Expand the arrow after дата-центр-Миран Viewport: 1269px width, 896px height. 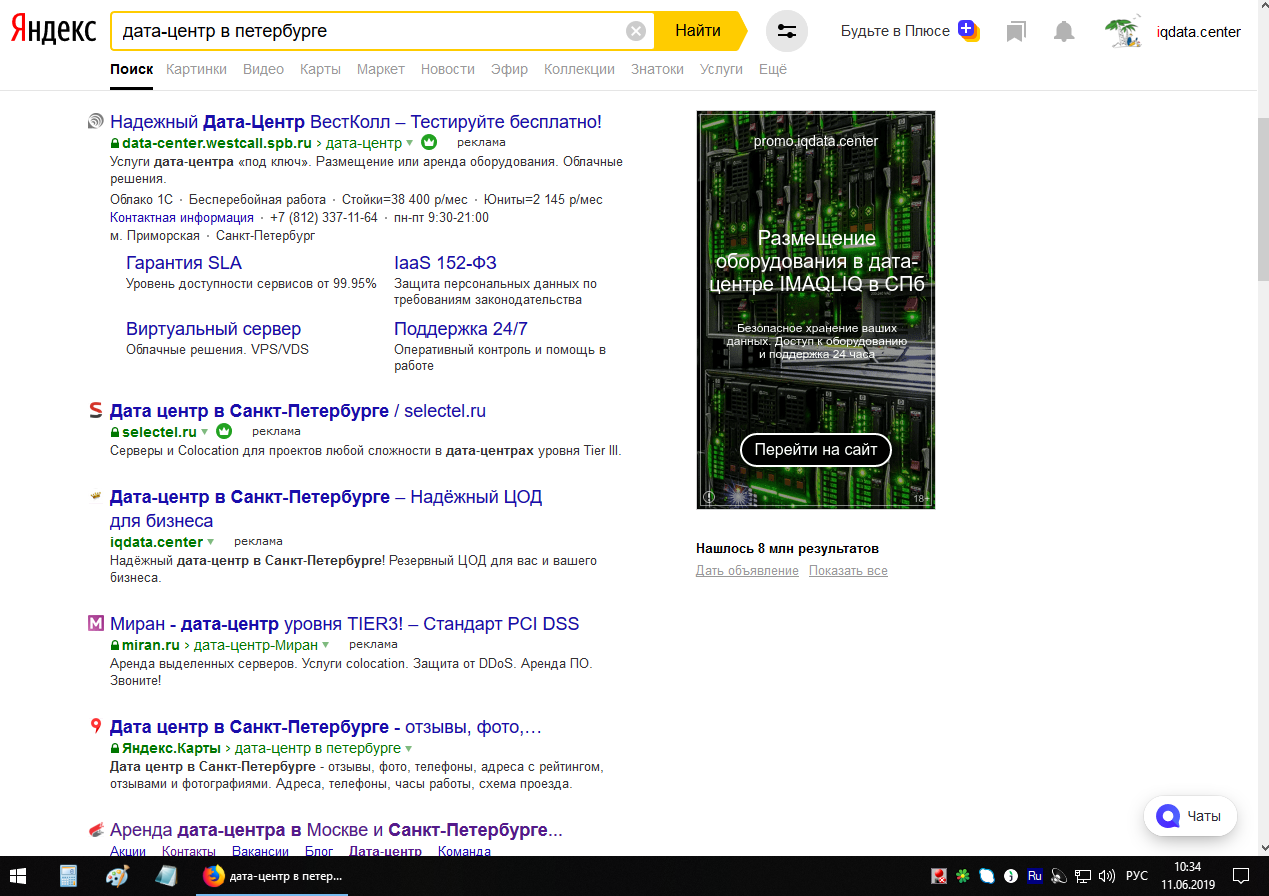(325, 645)
